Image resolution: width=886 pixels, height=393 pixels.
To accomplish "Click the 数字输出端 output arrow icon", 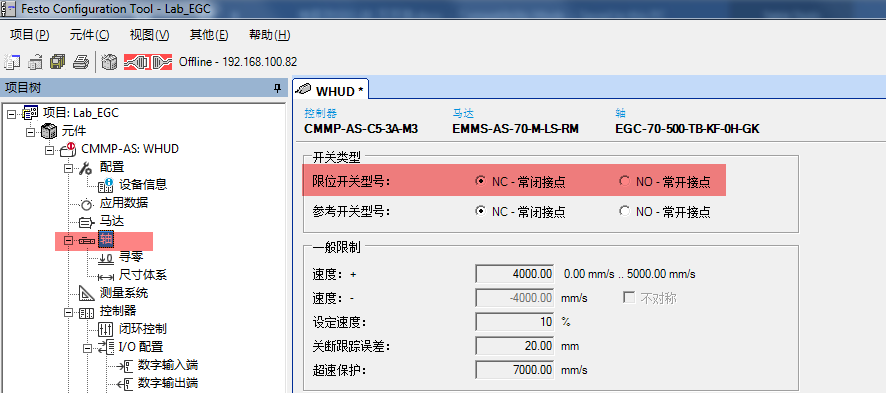I will tap(124, 384).
